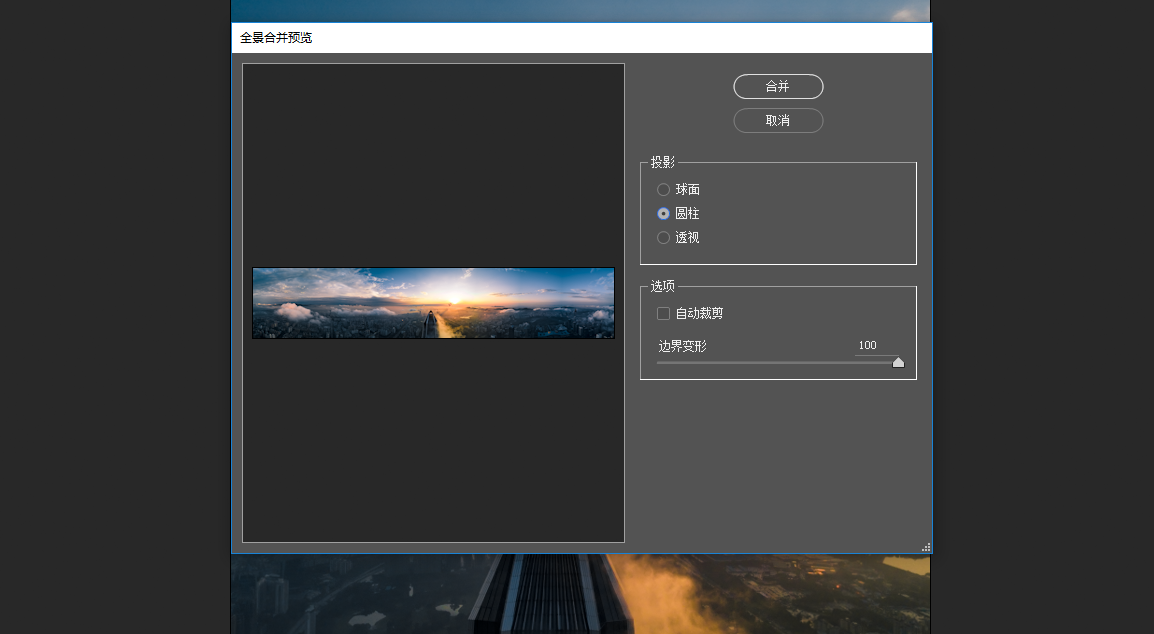Click the 全景合并预览 title bar
The width and height of the screenshot is (1154, 634).
coord(581,38)
